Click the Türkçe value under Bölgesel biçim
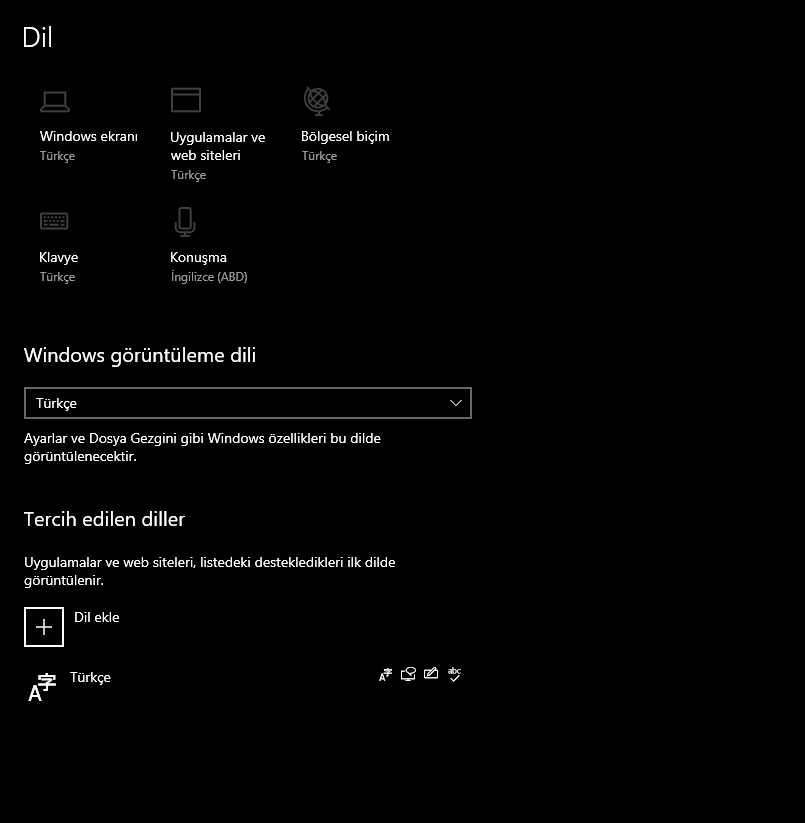The height and width of the screenshot is (823, 805). tap(320, 156)
